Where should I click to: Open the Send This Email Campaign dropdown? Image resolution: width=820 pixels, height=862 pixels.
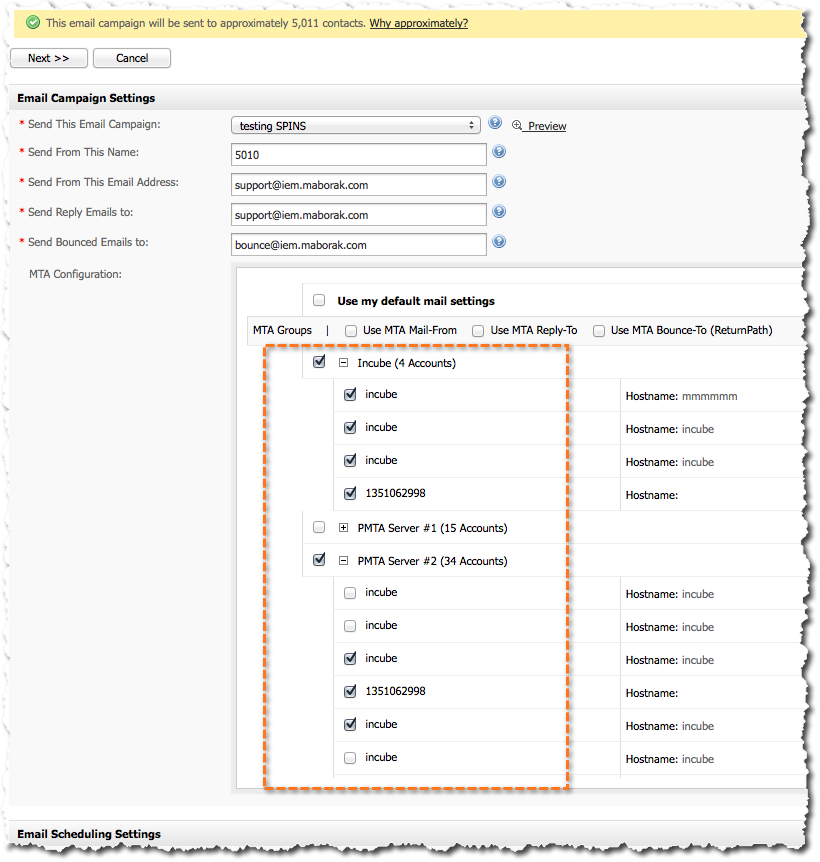click(356, 125)
